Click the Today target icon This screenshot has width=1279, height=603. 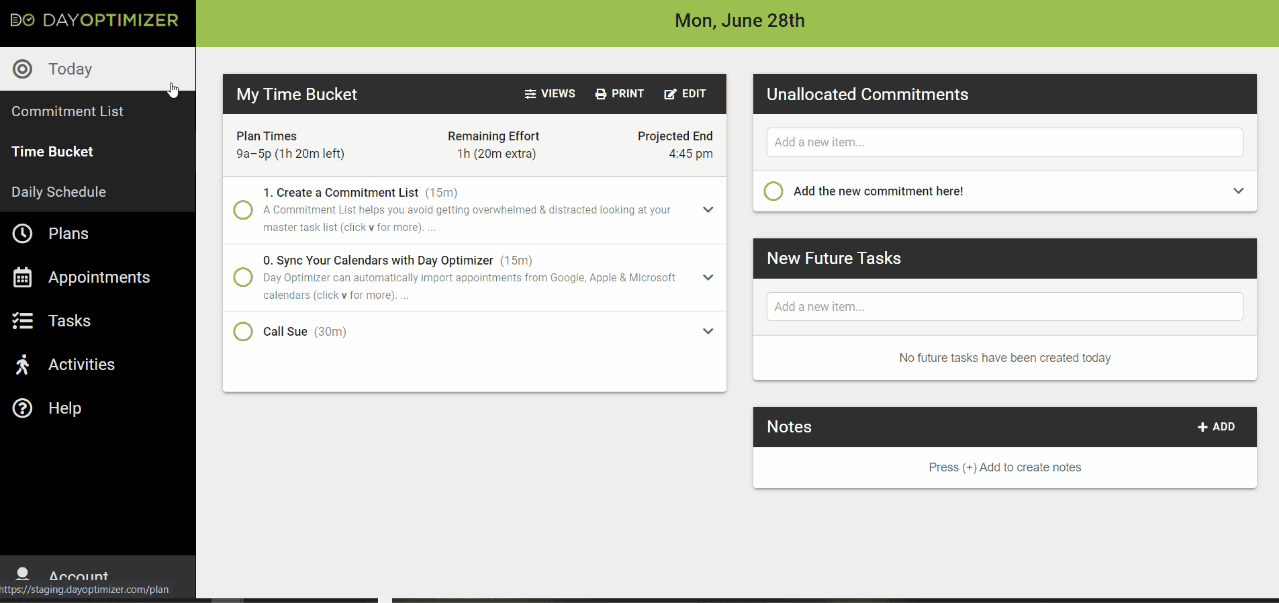click(22, 69)
